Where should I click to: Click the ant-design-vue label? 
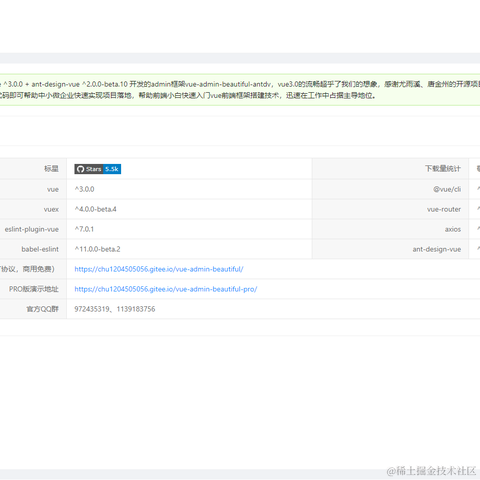point(437,249)
